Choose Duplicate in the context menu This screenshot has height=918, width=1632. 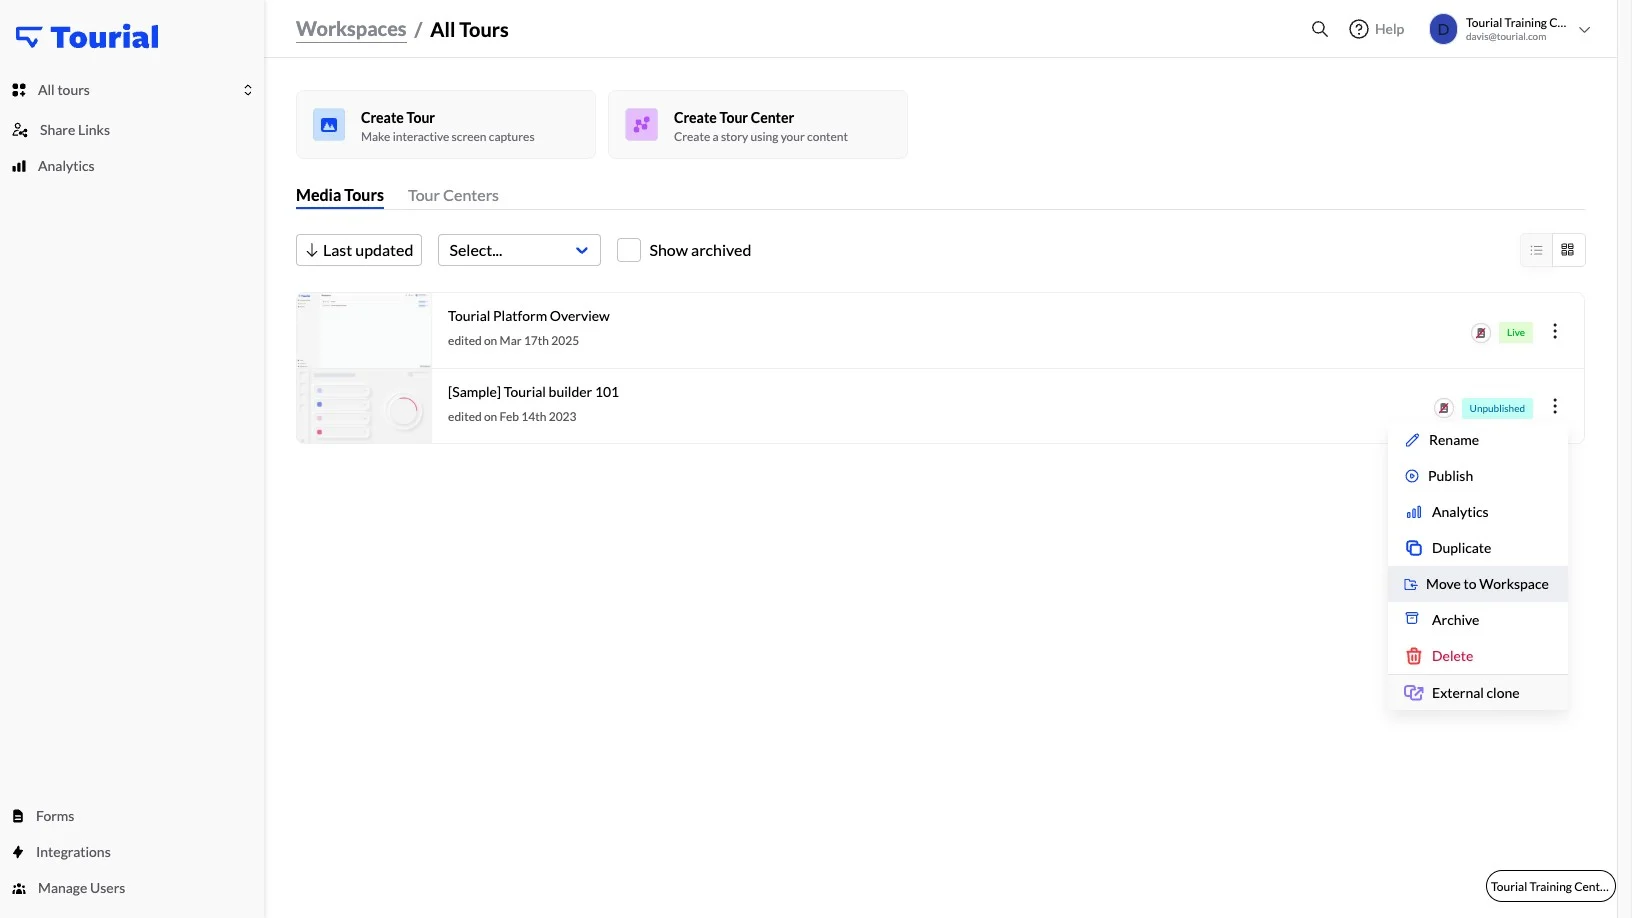pos(1478,548)
